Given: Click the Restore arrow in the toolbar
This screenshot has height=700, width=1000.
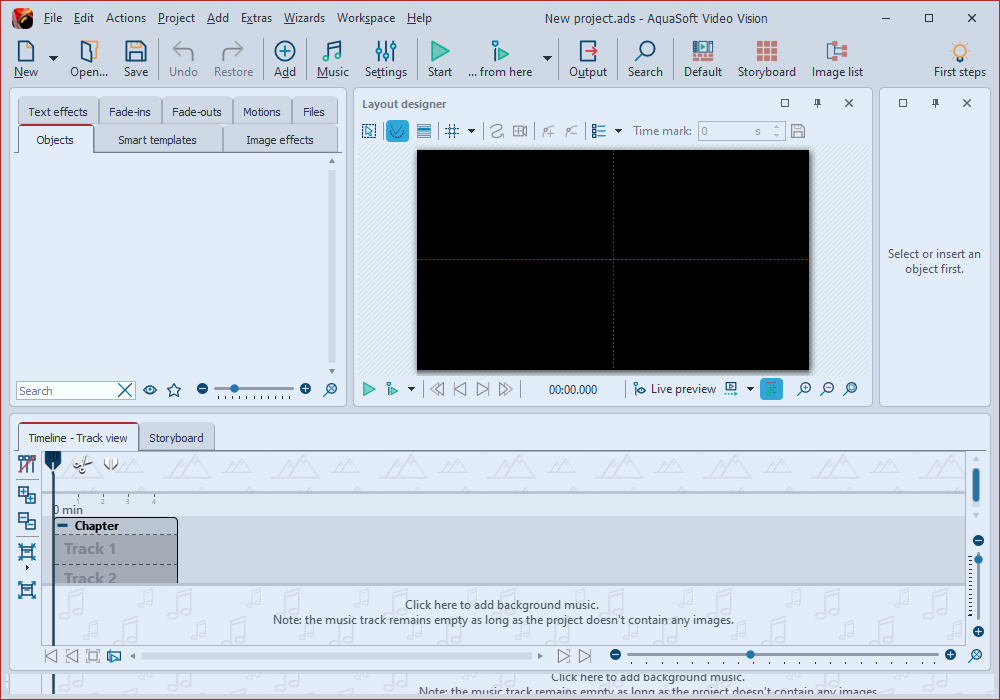Looking at the screenshot, I should (x=233, y=58).
